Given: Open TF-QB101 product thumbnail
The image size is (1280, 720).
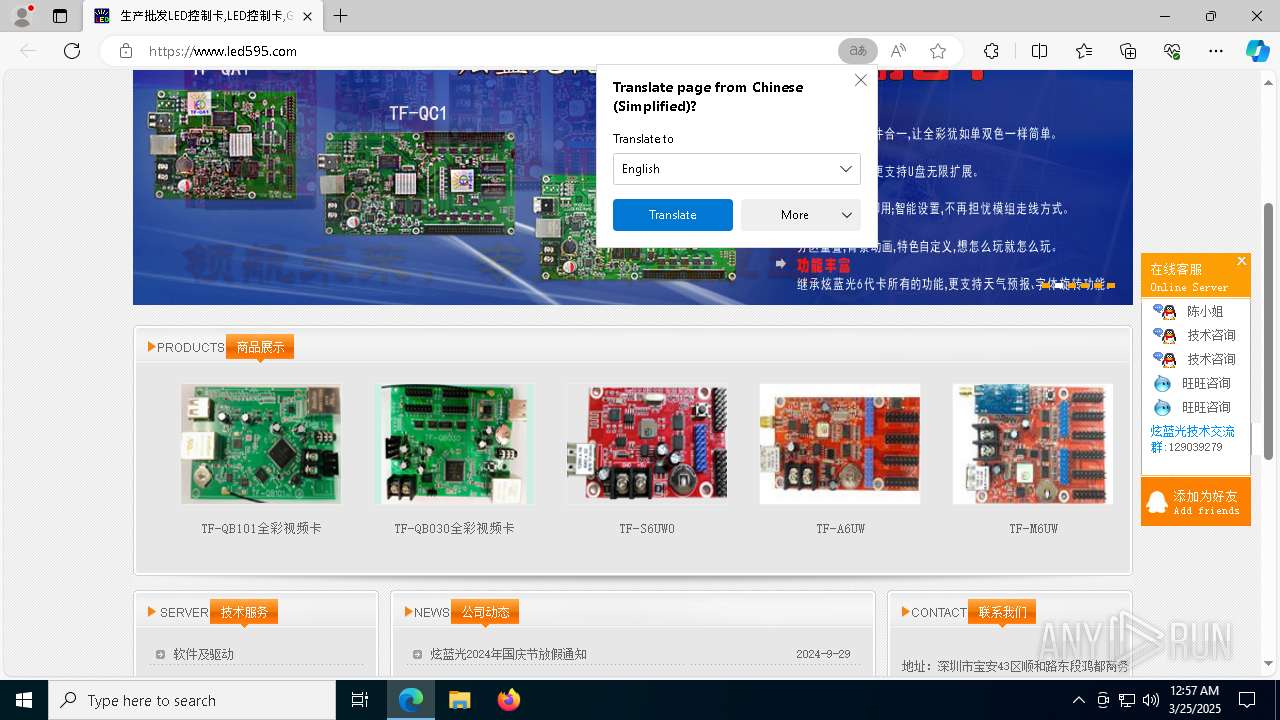Looking at the screenshot, I should pyautogui.click(x=261, y=444).
